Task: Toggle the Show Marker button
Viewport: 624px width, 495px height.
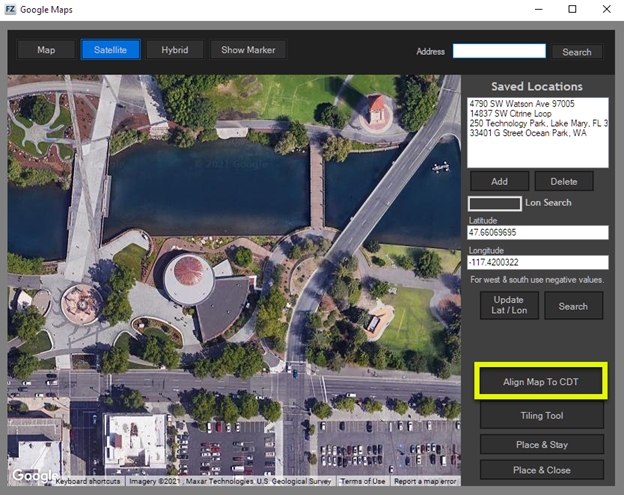Action: click(248, 50)
